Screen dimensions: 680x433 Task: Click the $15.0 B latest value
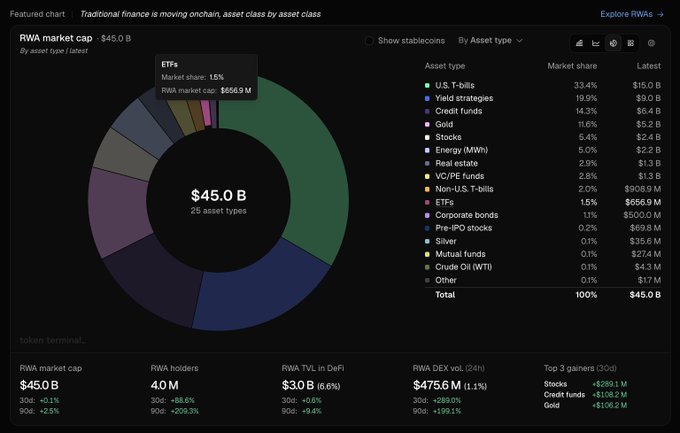646,85
